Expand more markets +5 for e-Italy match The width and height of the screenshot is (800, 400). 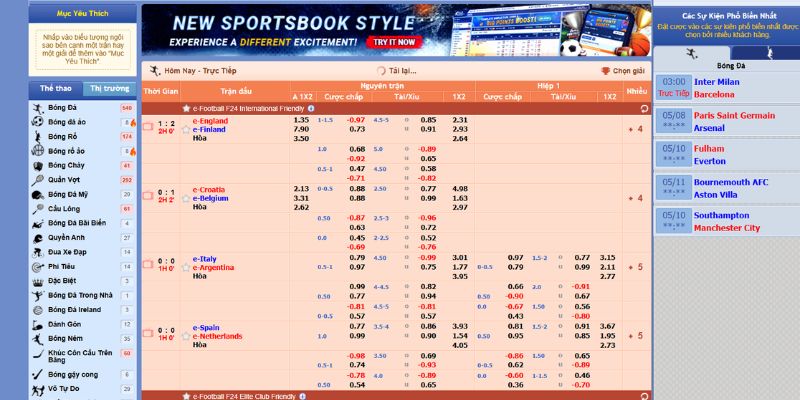636,267
